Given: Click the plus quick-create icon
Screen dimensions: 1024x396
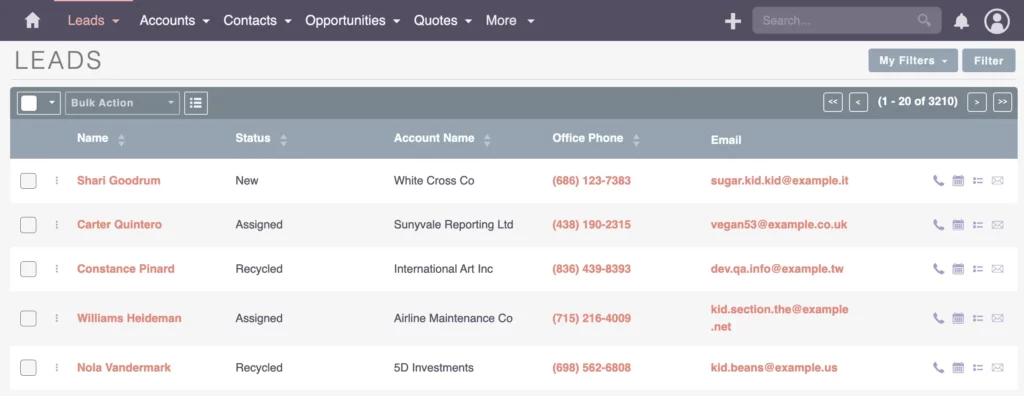Looking at the screenshot, I should click(733, 21).
